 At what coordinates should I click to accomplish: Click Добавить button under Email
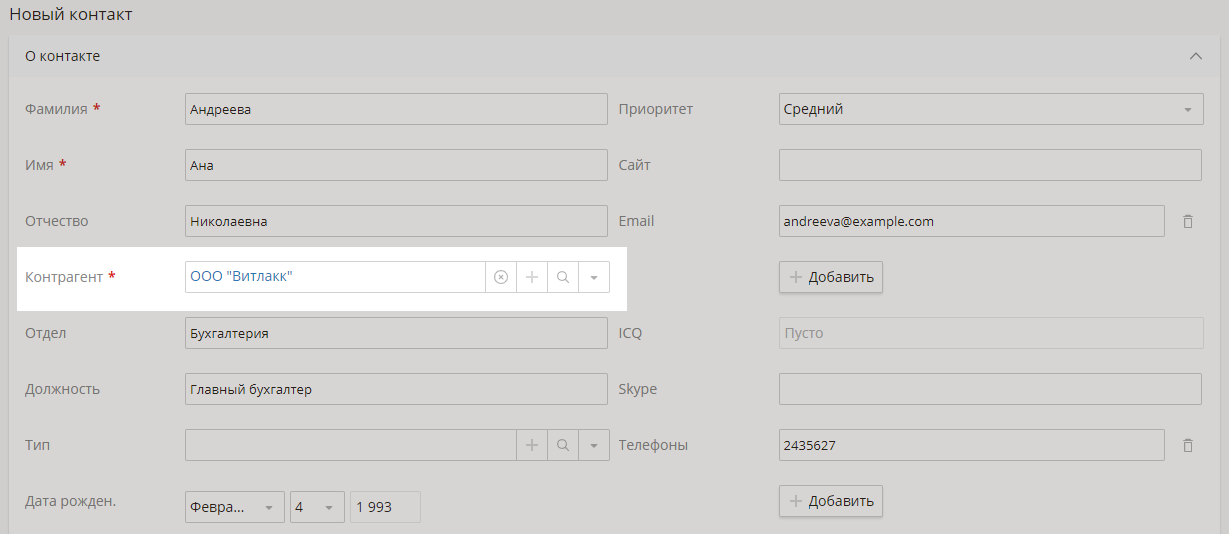pos(831,277)
